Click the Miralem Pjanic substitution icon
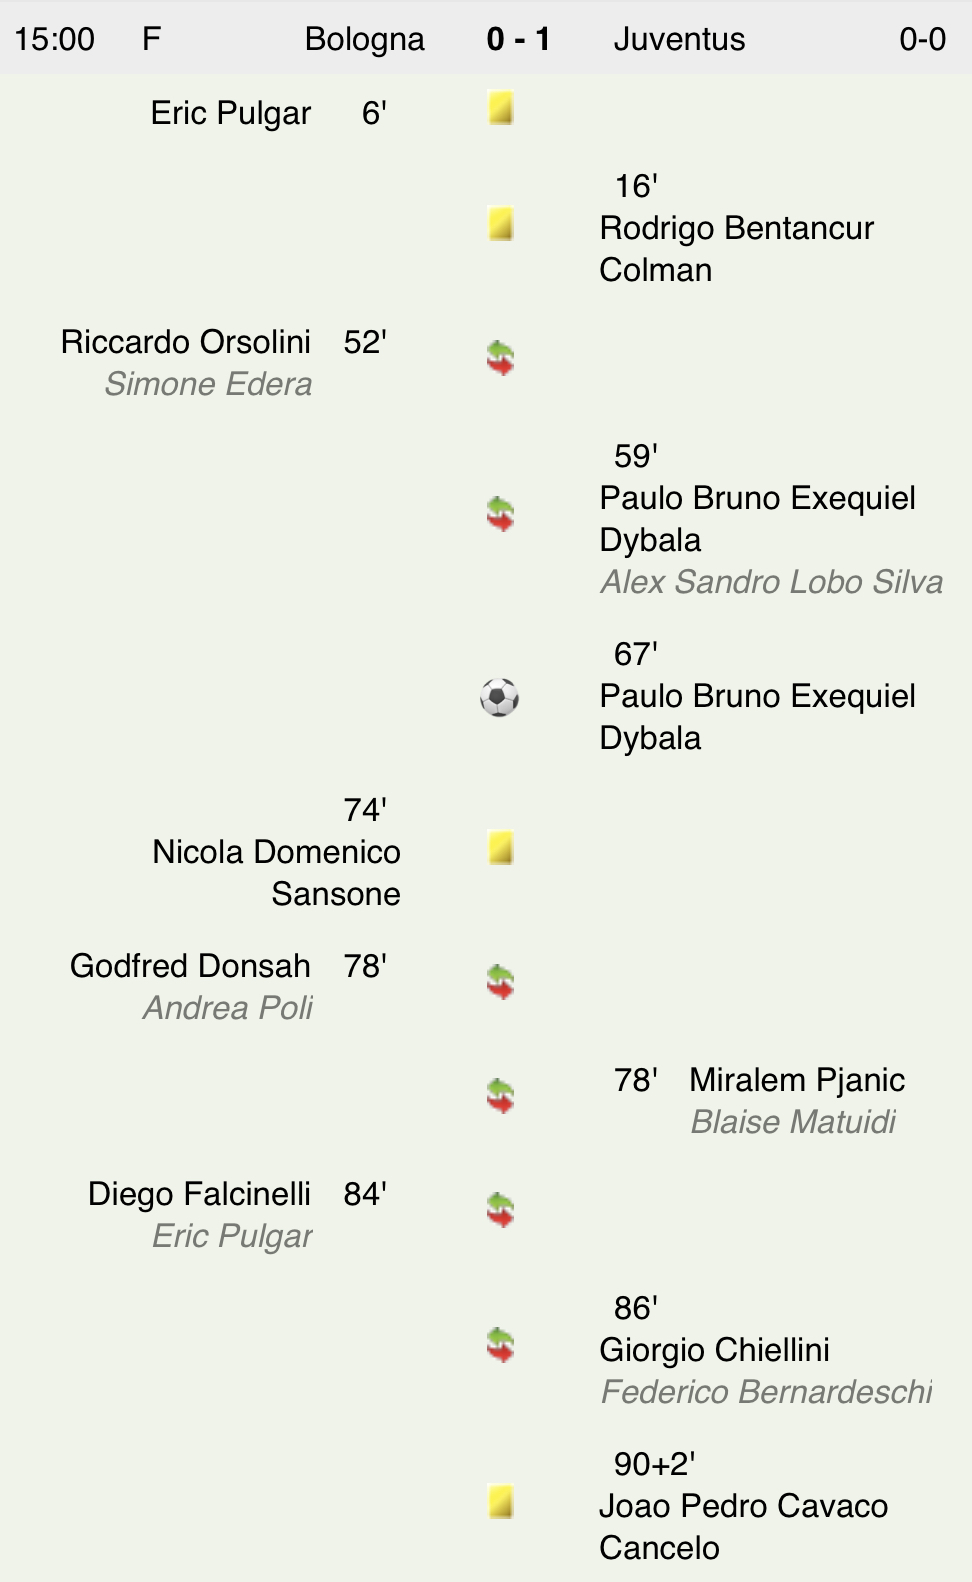Screen dimensions: 972x1582 pyautogui.click(x=500, y=1096)
